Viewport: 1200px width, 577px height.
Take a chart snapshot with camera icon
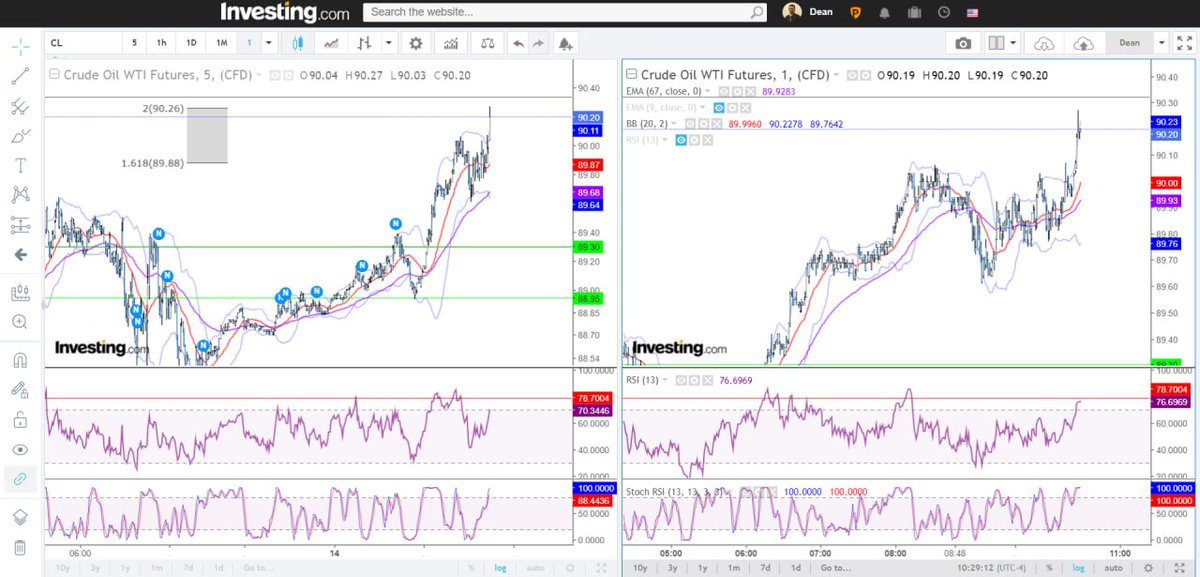pyautogui.click(x=962, y=44)
